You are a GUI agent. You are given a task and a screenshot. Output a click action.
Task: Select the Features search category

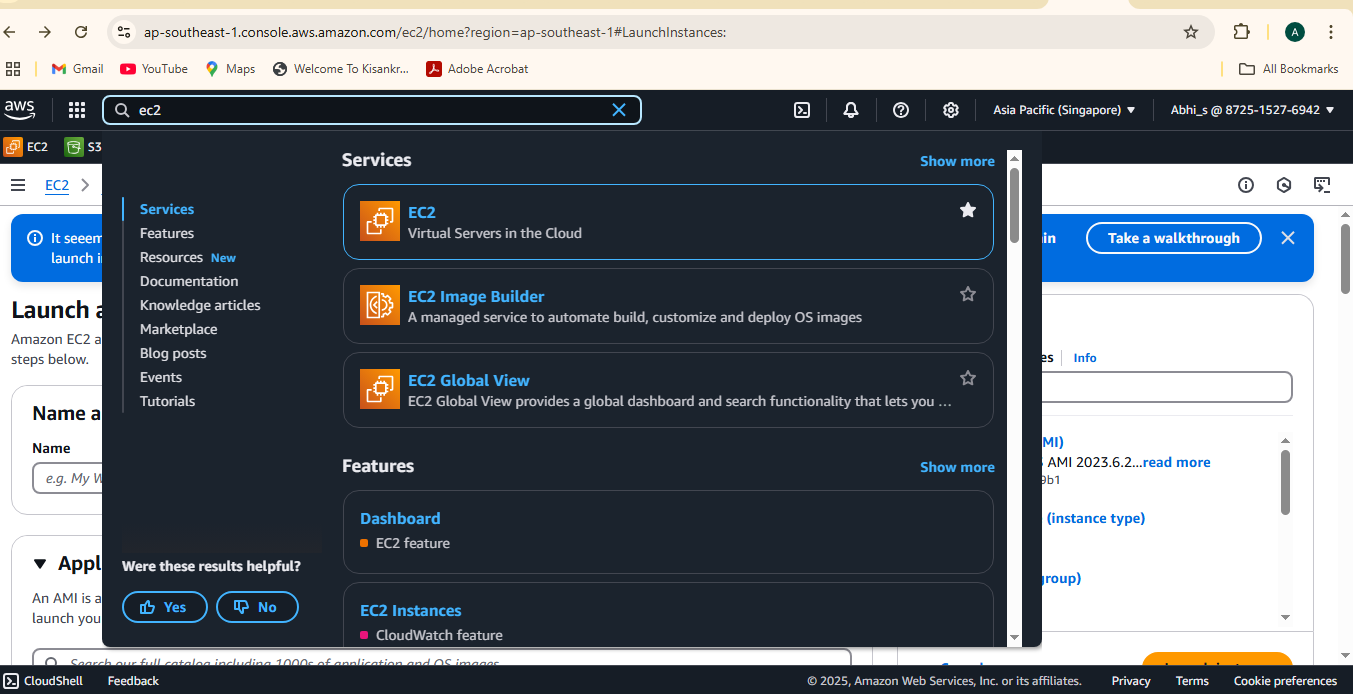coord(167,233)
